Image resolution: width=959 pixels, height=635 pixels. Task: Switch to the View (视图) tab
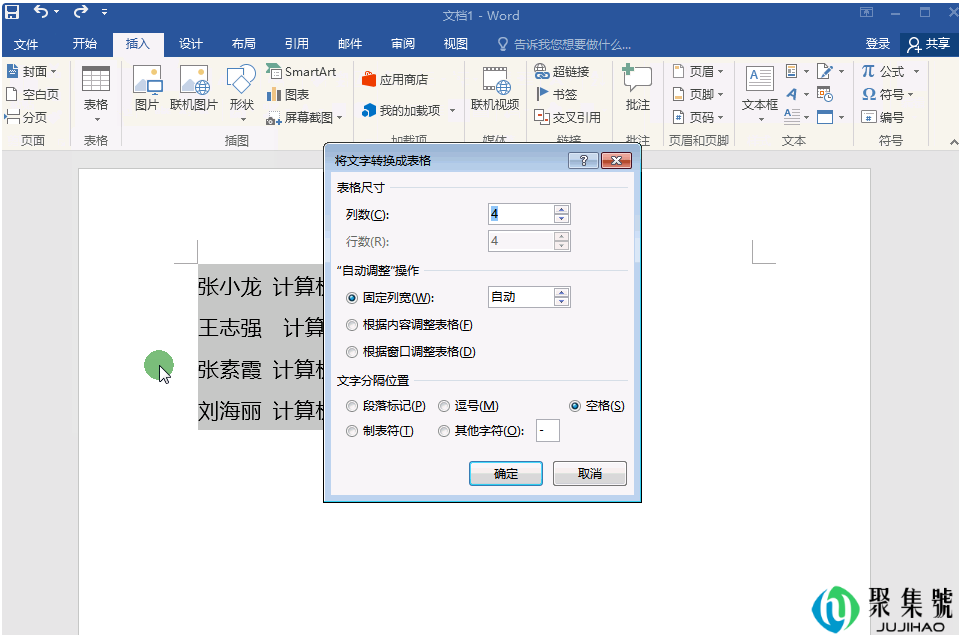456,44
